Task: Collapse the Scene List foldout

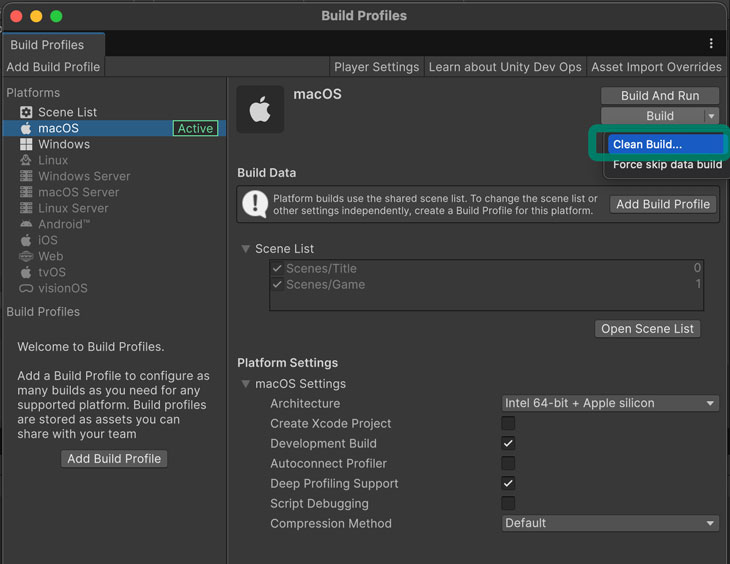Action: point(245,249)
